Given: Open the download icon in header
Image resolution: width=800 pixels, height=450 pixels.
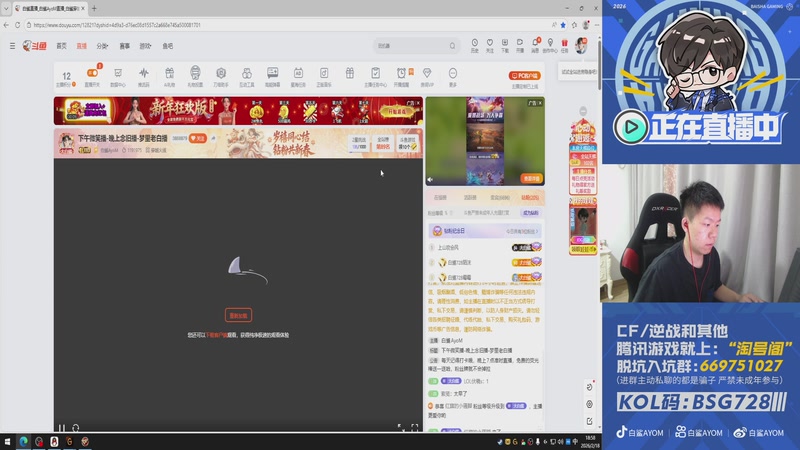Looking at the screenshot, I should click(505, 45).
